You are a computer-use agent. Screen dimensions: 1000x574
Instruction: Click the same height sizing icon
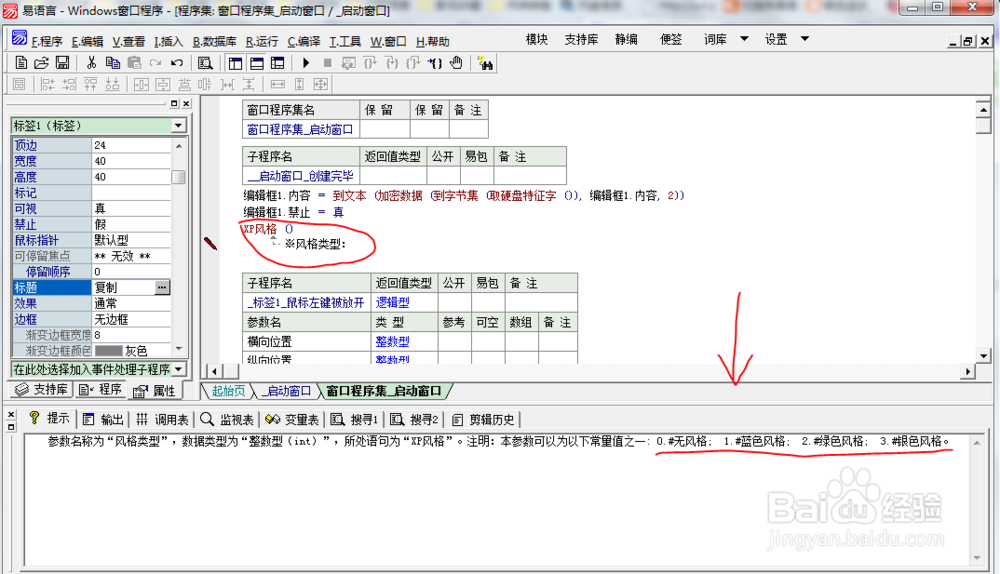click(x=299, y=84)
